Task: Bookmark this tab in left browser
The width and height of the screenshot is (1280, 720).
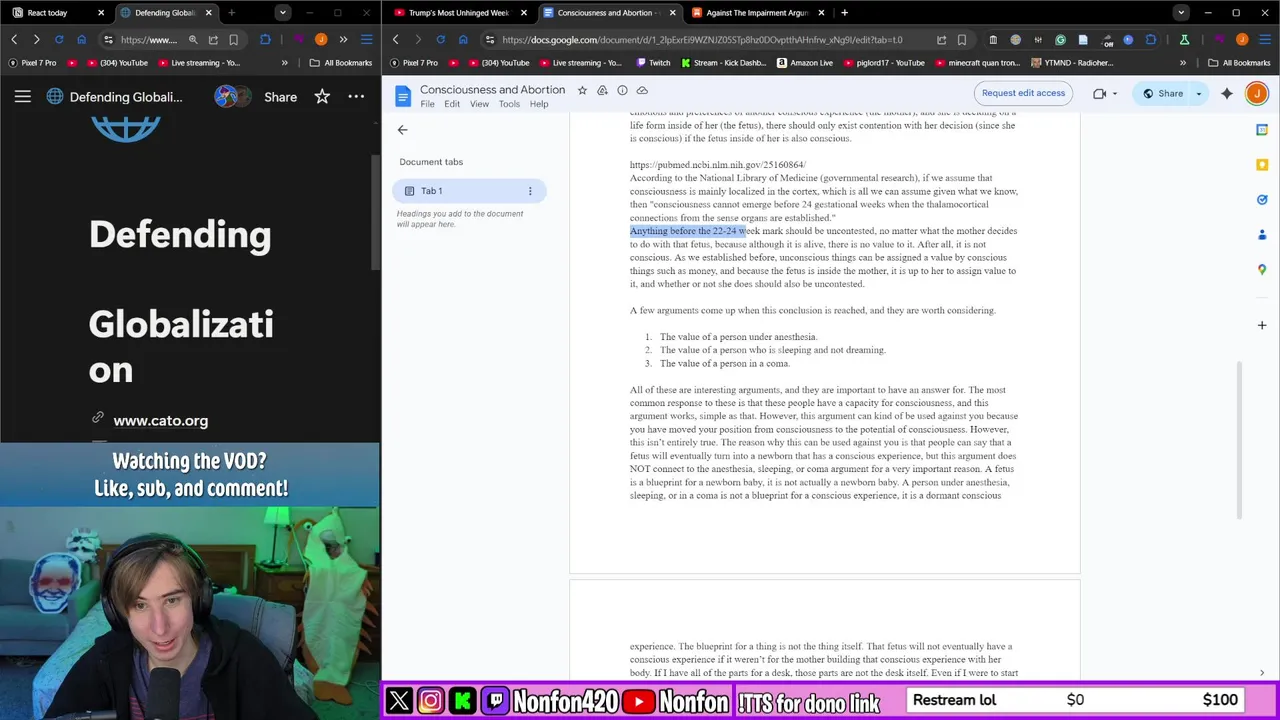Action: click(233, 40)
